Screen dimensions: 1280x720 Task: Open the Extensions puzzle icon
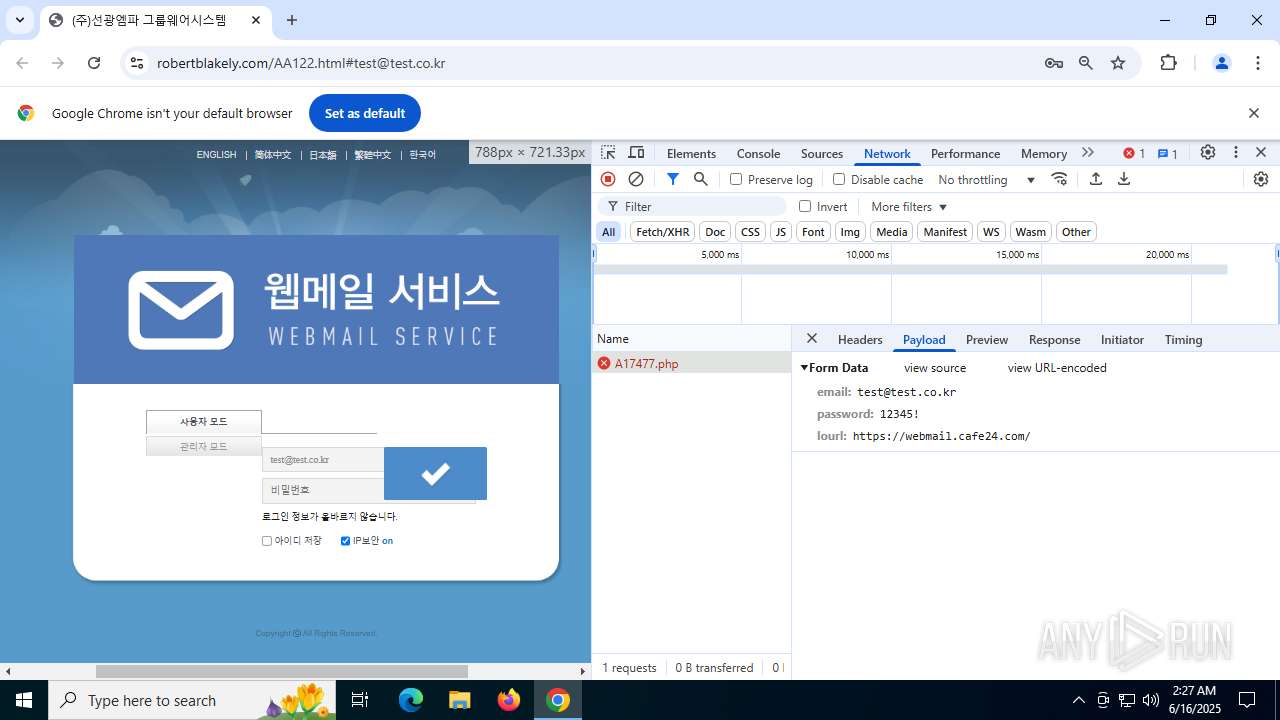pos(1169,63)
